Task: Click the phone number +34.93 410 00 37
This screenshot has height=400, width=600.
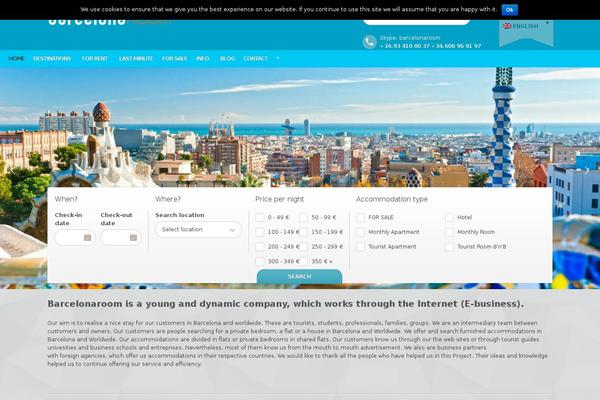Action: coord(405,46)
